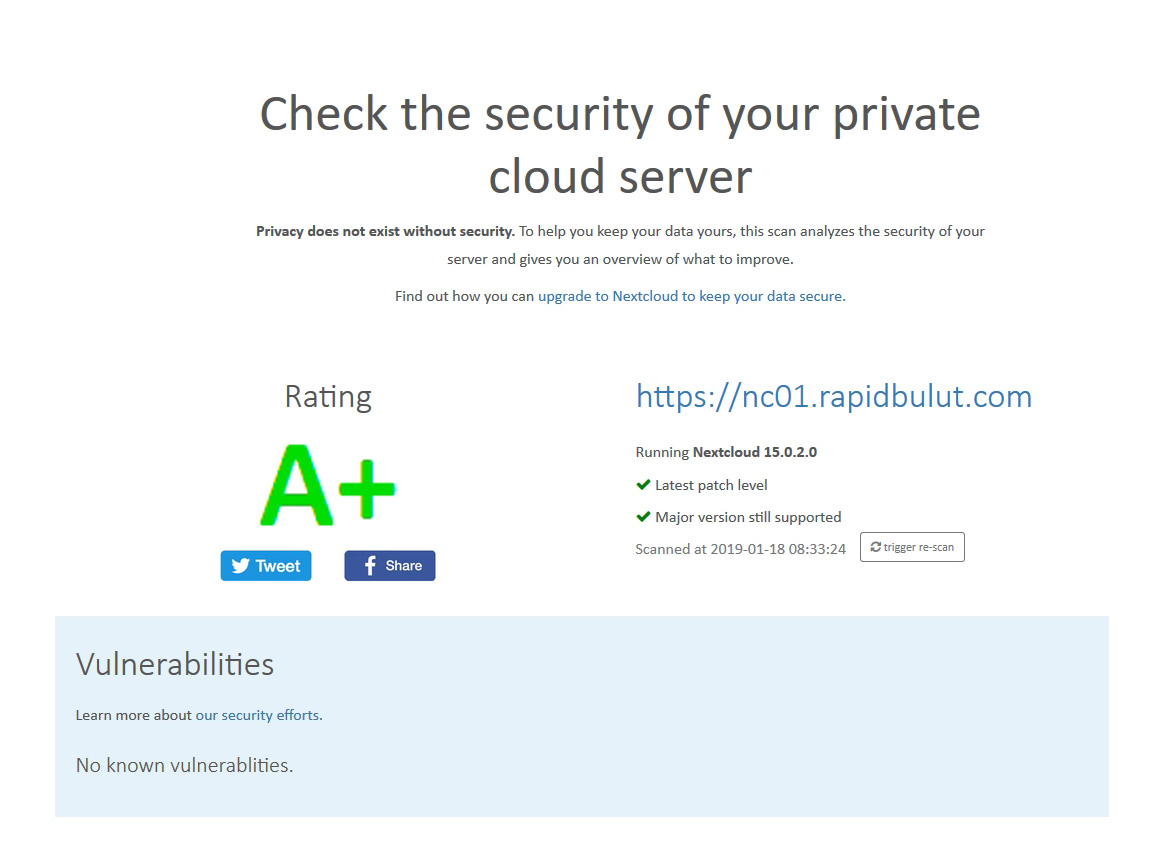Click the Twitter bird icon
1165x858 pixels.
tap(241, 566)
